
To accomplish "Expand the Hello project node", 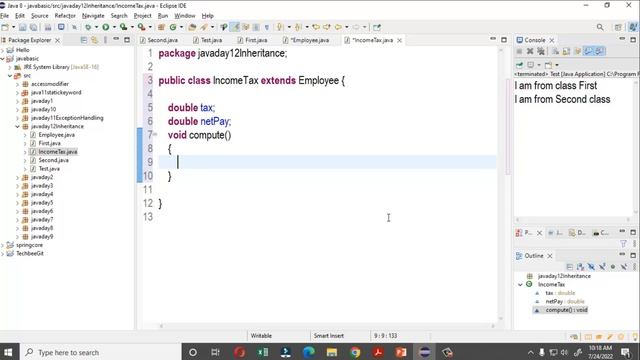I will coord(3,50).
